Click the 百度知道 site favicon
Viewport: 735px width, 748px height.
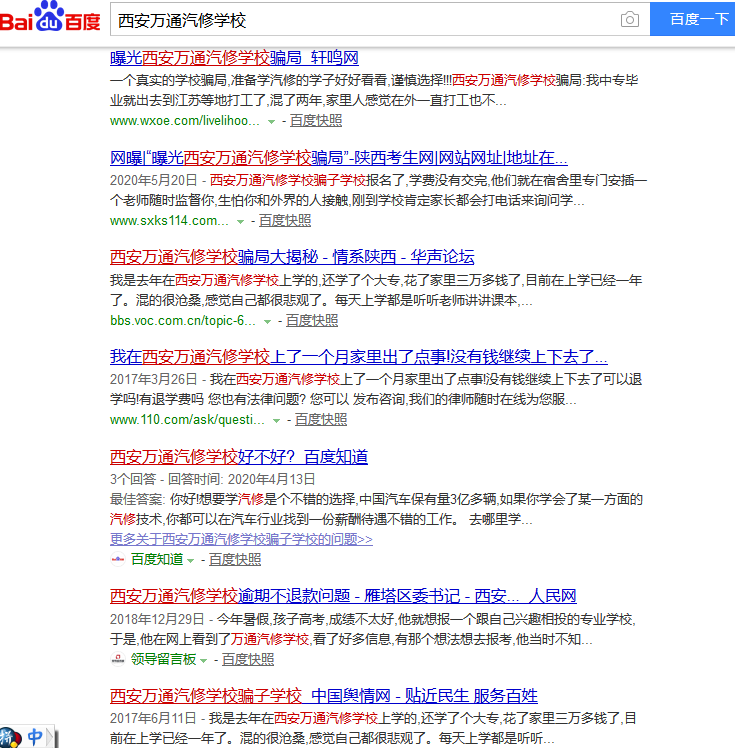pos(118,560)
